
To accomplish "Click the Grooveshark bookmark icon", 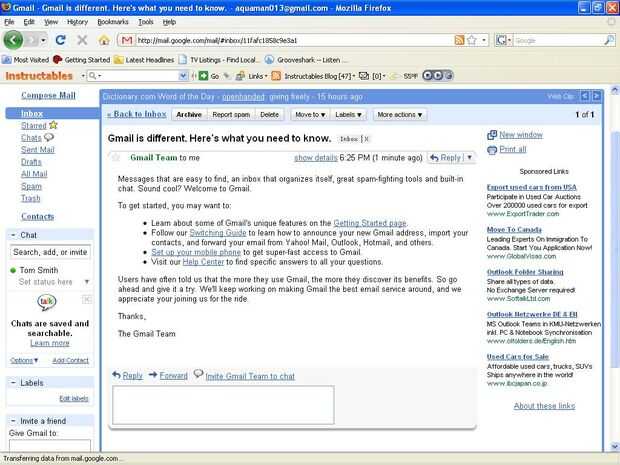I will pos(269,60).
